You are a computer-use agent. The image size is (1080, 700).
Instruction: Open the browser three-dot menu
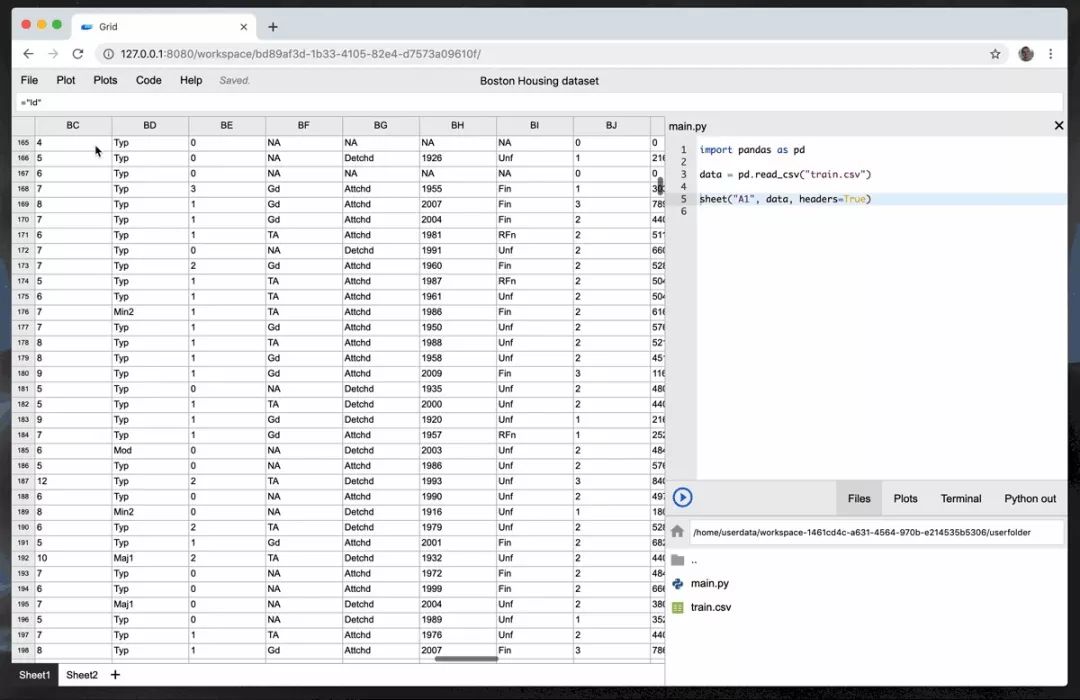tap(1050, 54)
